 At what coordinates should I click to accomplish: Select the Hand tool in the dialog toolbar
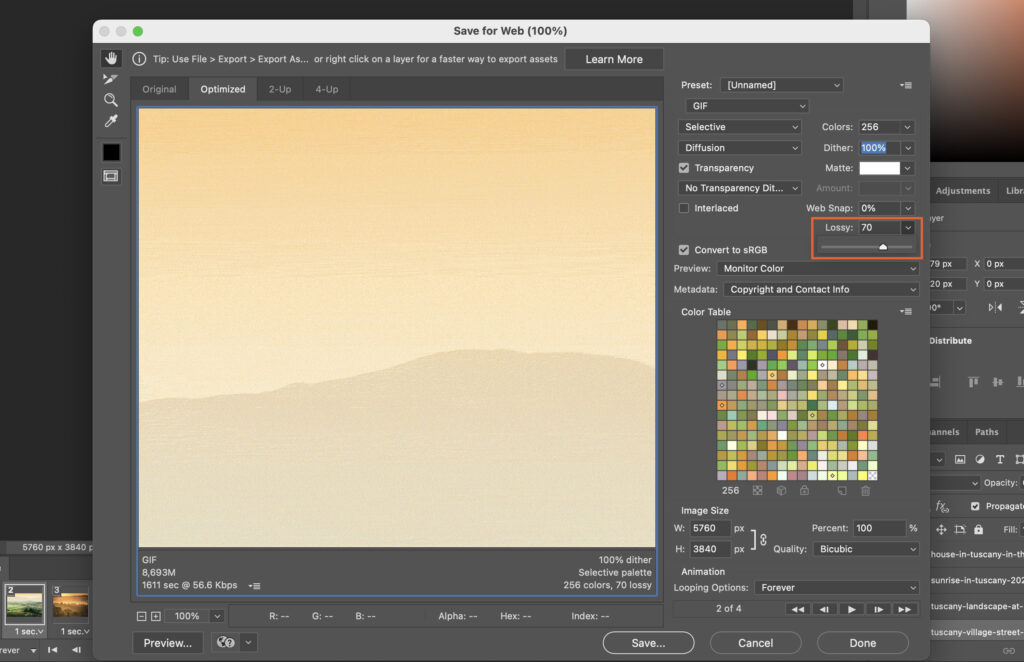(111, 57)
